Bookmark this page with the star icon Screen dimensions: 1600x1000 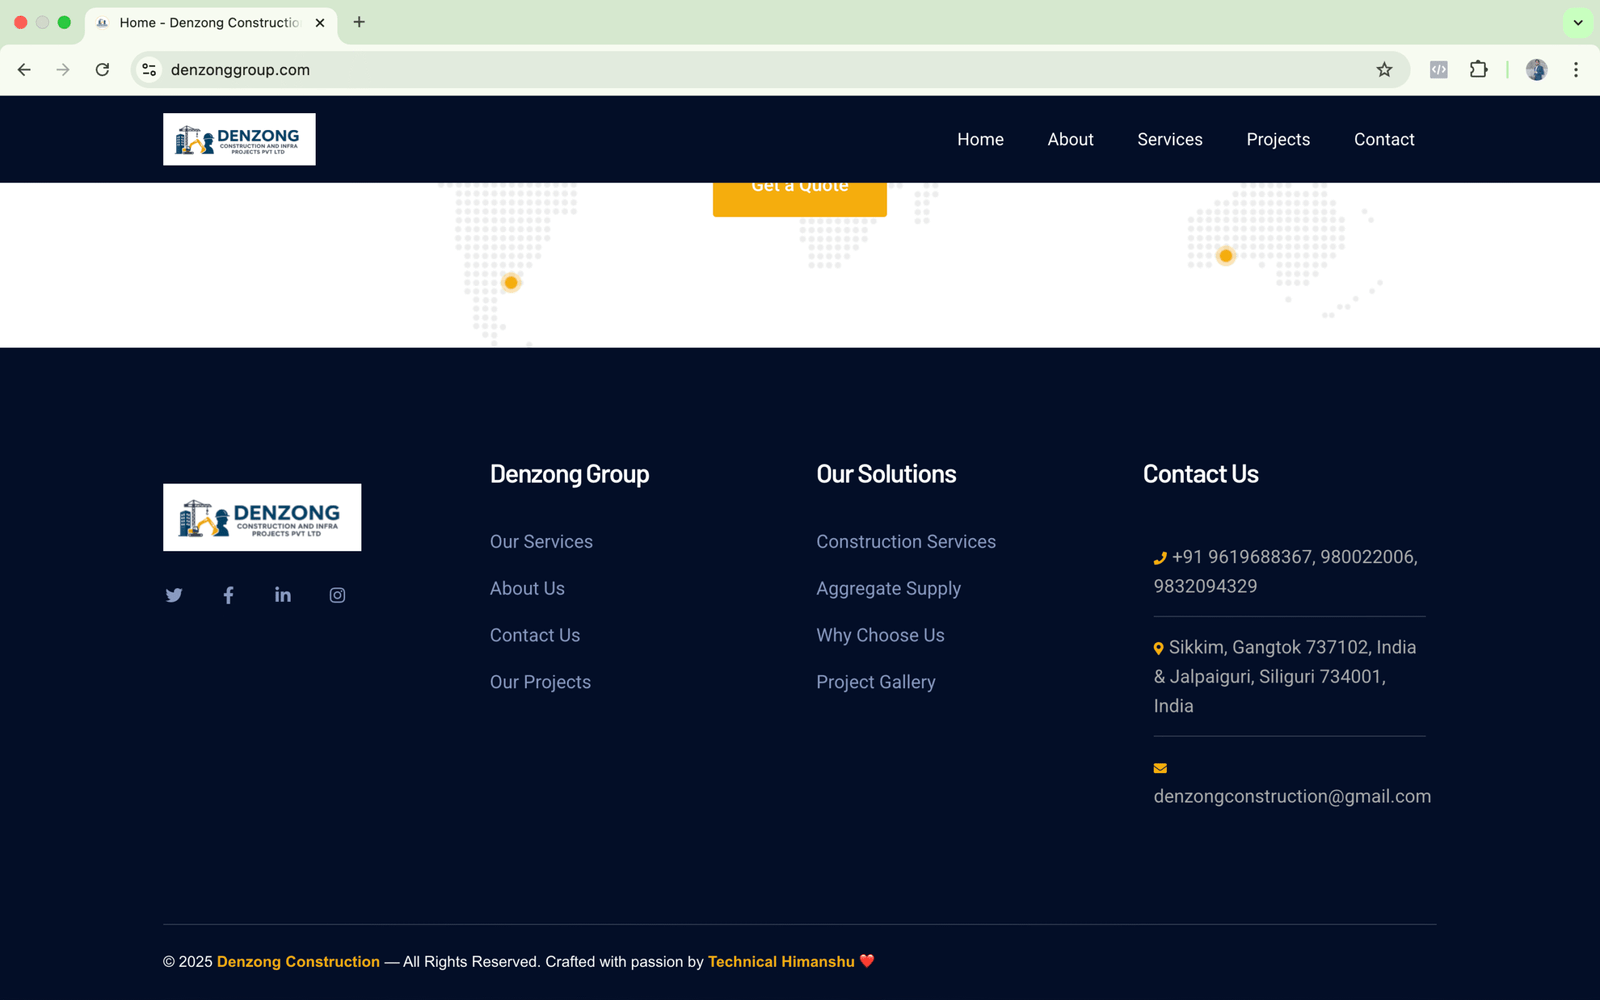click(x=1384, y=70)
